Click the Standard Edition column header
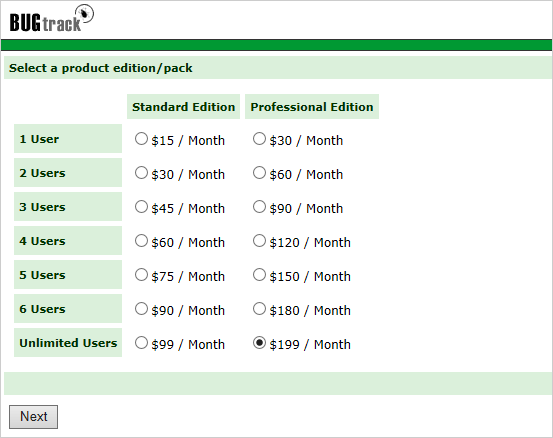Screen dimensions: 553x438 [183, 107]
